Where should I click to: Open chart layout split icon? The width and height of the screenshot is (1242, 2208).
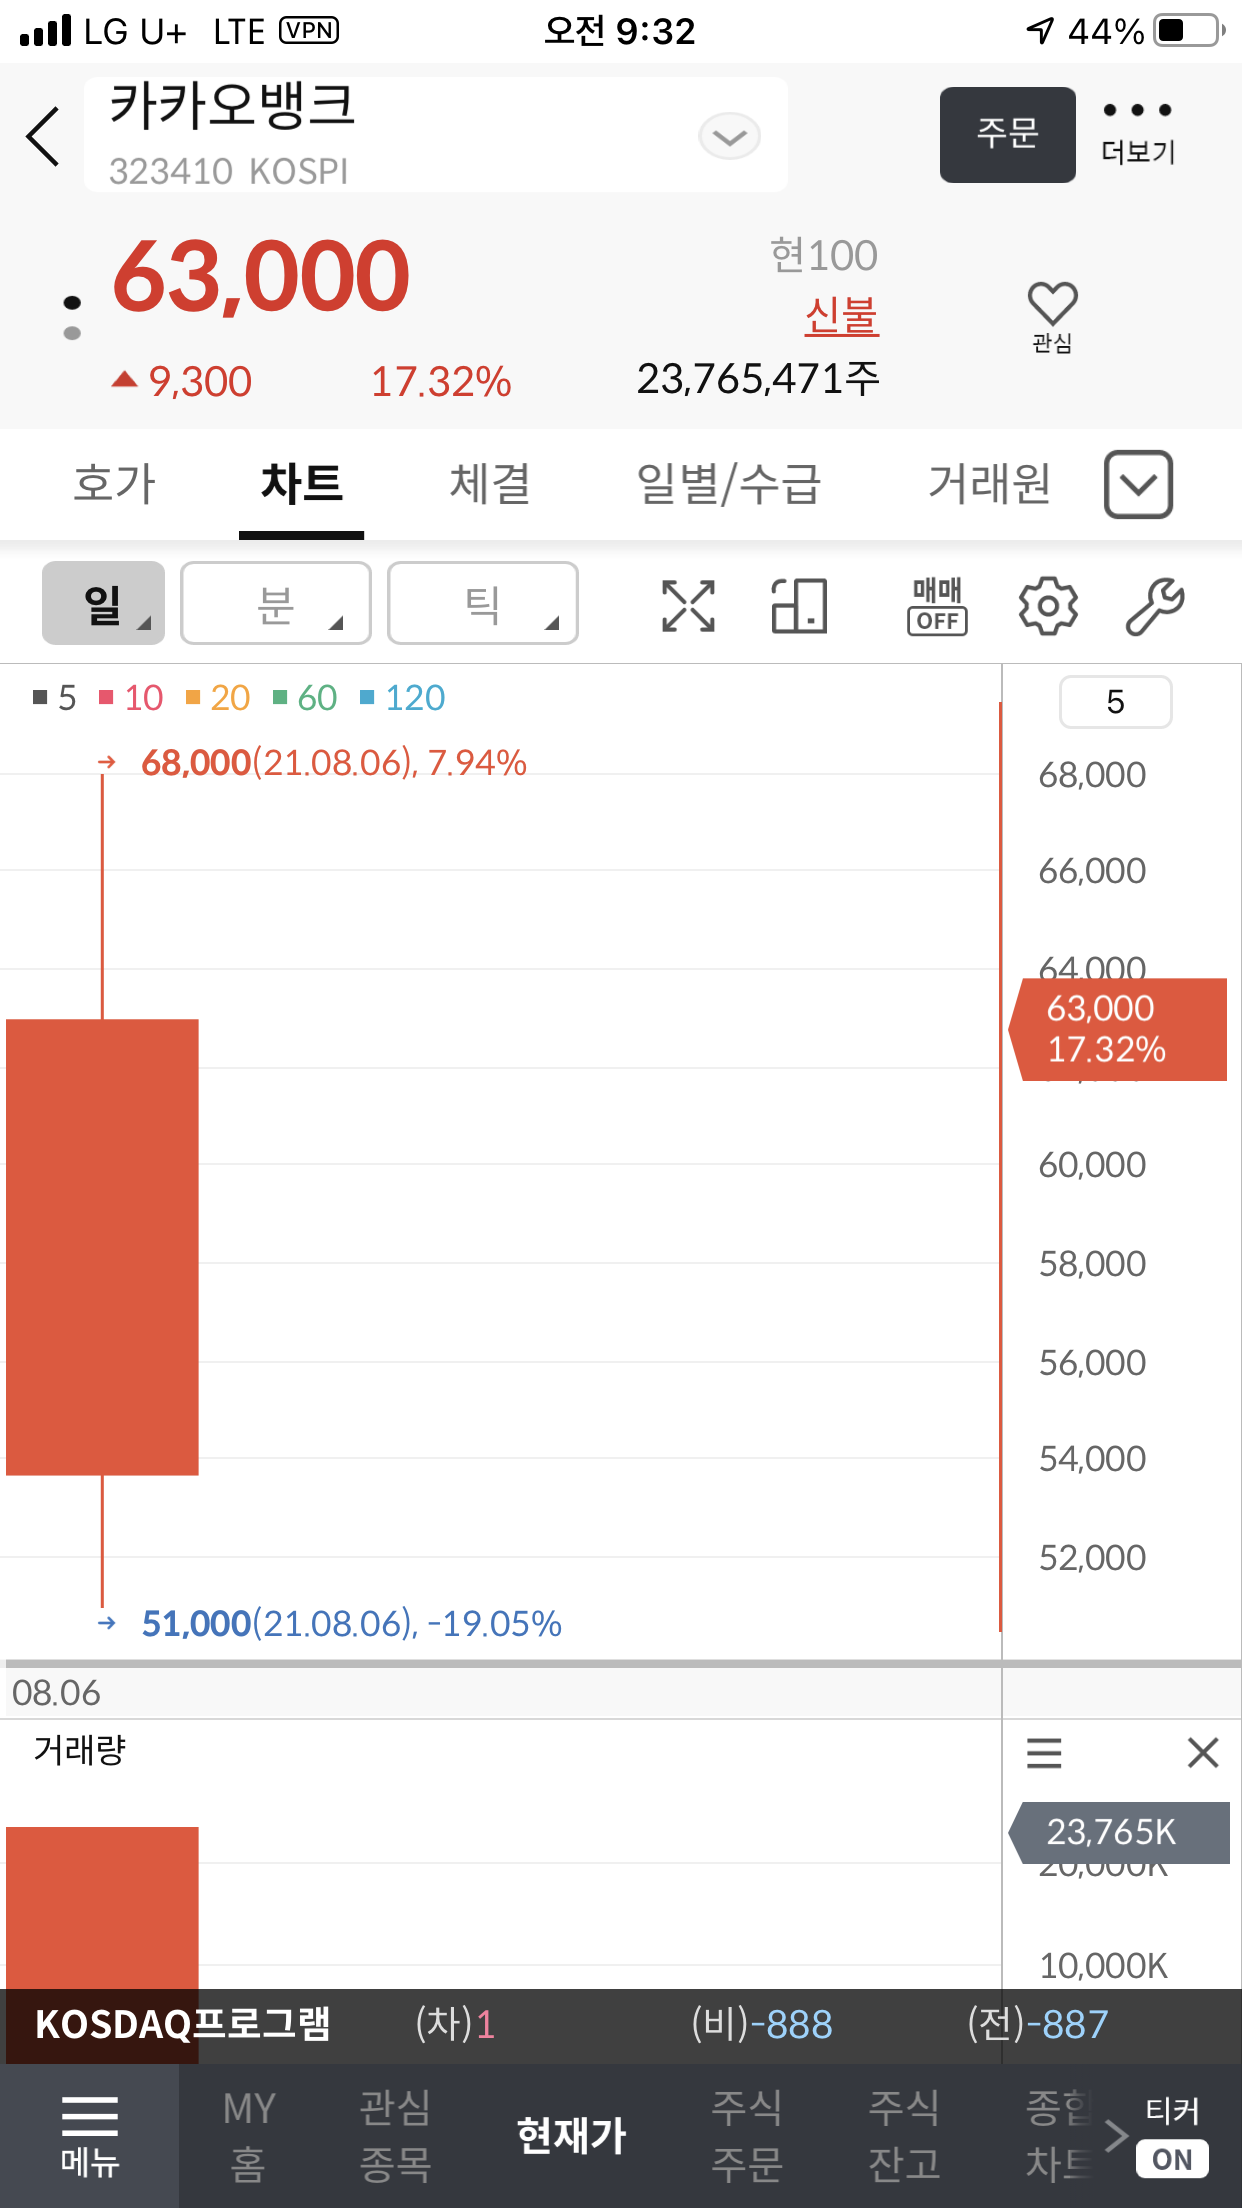tap(799, 606)
